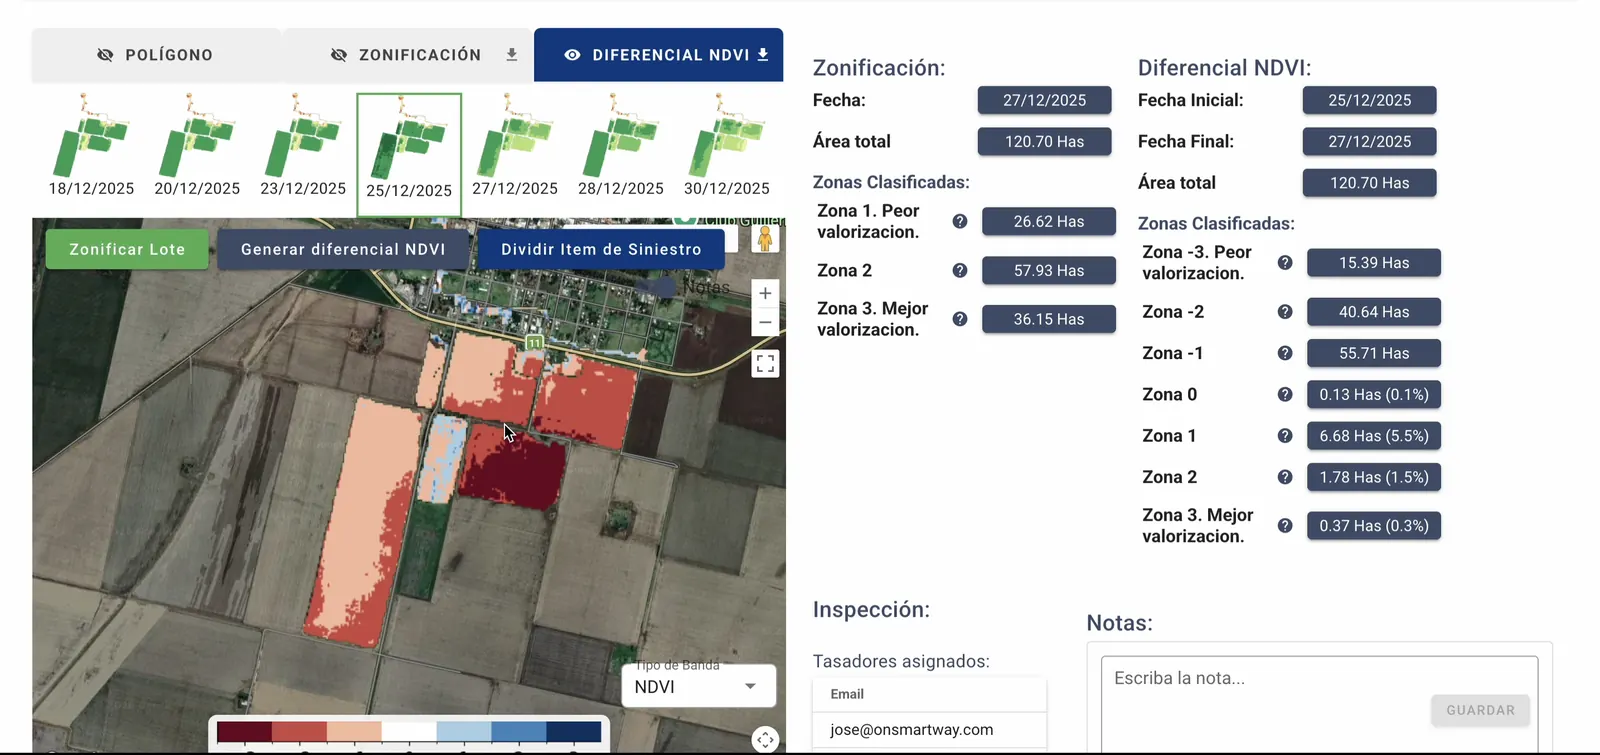Help icon for Zona 3 Mejor valorizacion (36.15 Has)
The height and width of the screenshot is (755, 1600).
[x=960, y=319]
